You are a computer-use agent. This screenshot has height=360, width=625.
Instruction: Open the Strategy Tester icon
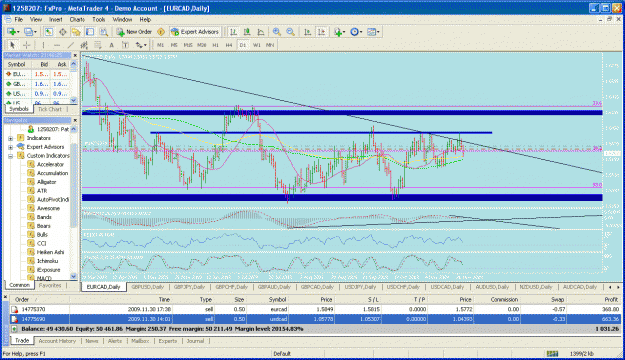click(x=104, y=32)
